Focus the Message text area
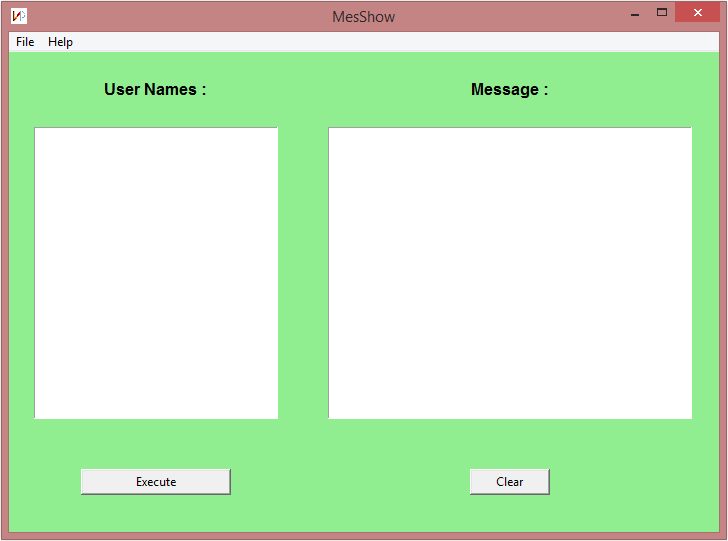Viewport: 728px width, 541px height. pos(510,272)
